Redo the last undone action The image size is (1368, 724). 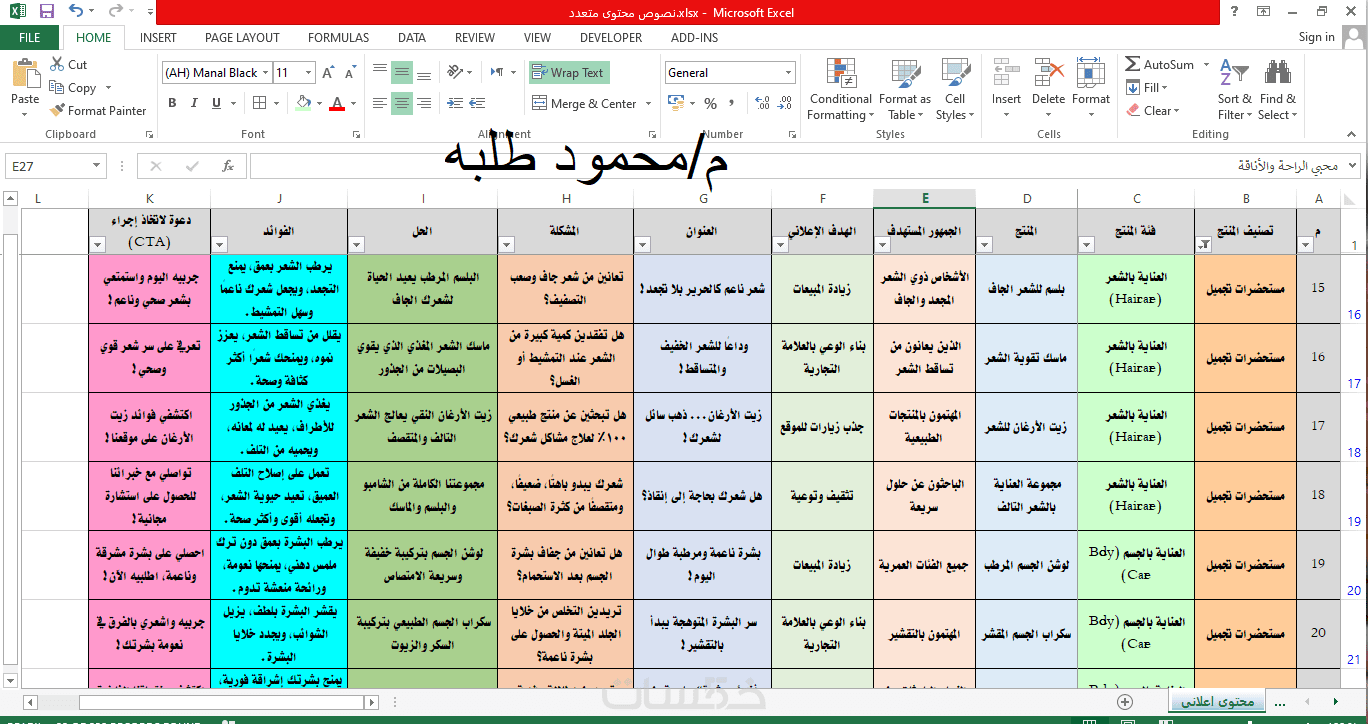tap(114, 12)
